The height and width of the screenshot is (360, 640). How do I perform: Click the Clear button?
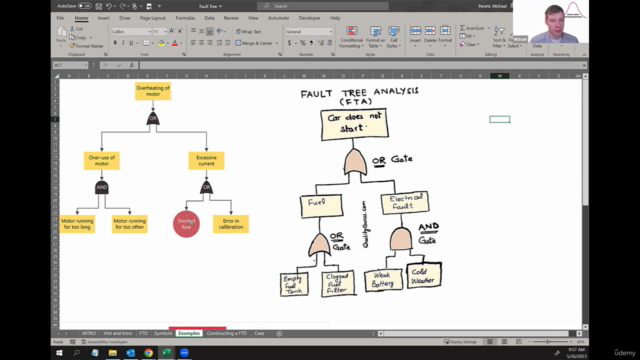469,44
